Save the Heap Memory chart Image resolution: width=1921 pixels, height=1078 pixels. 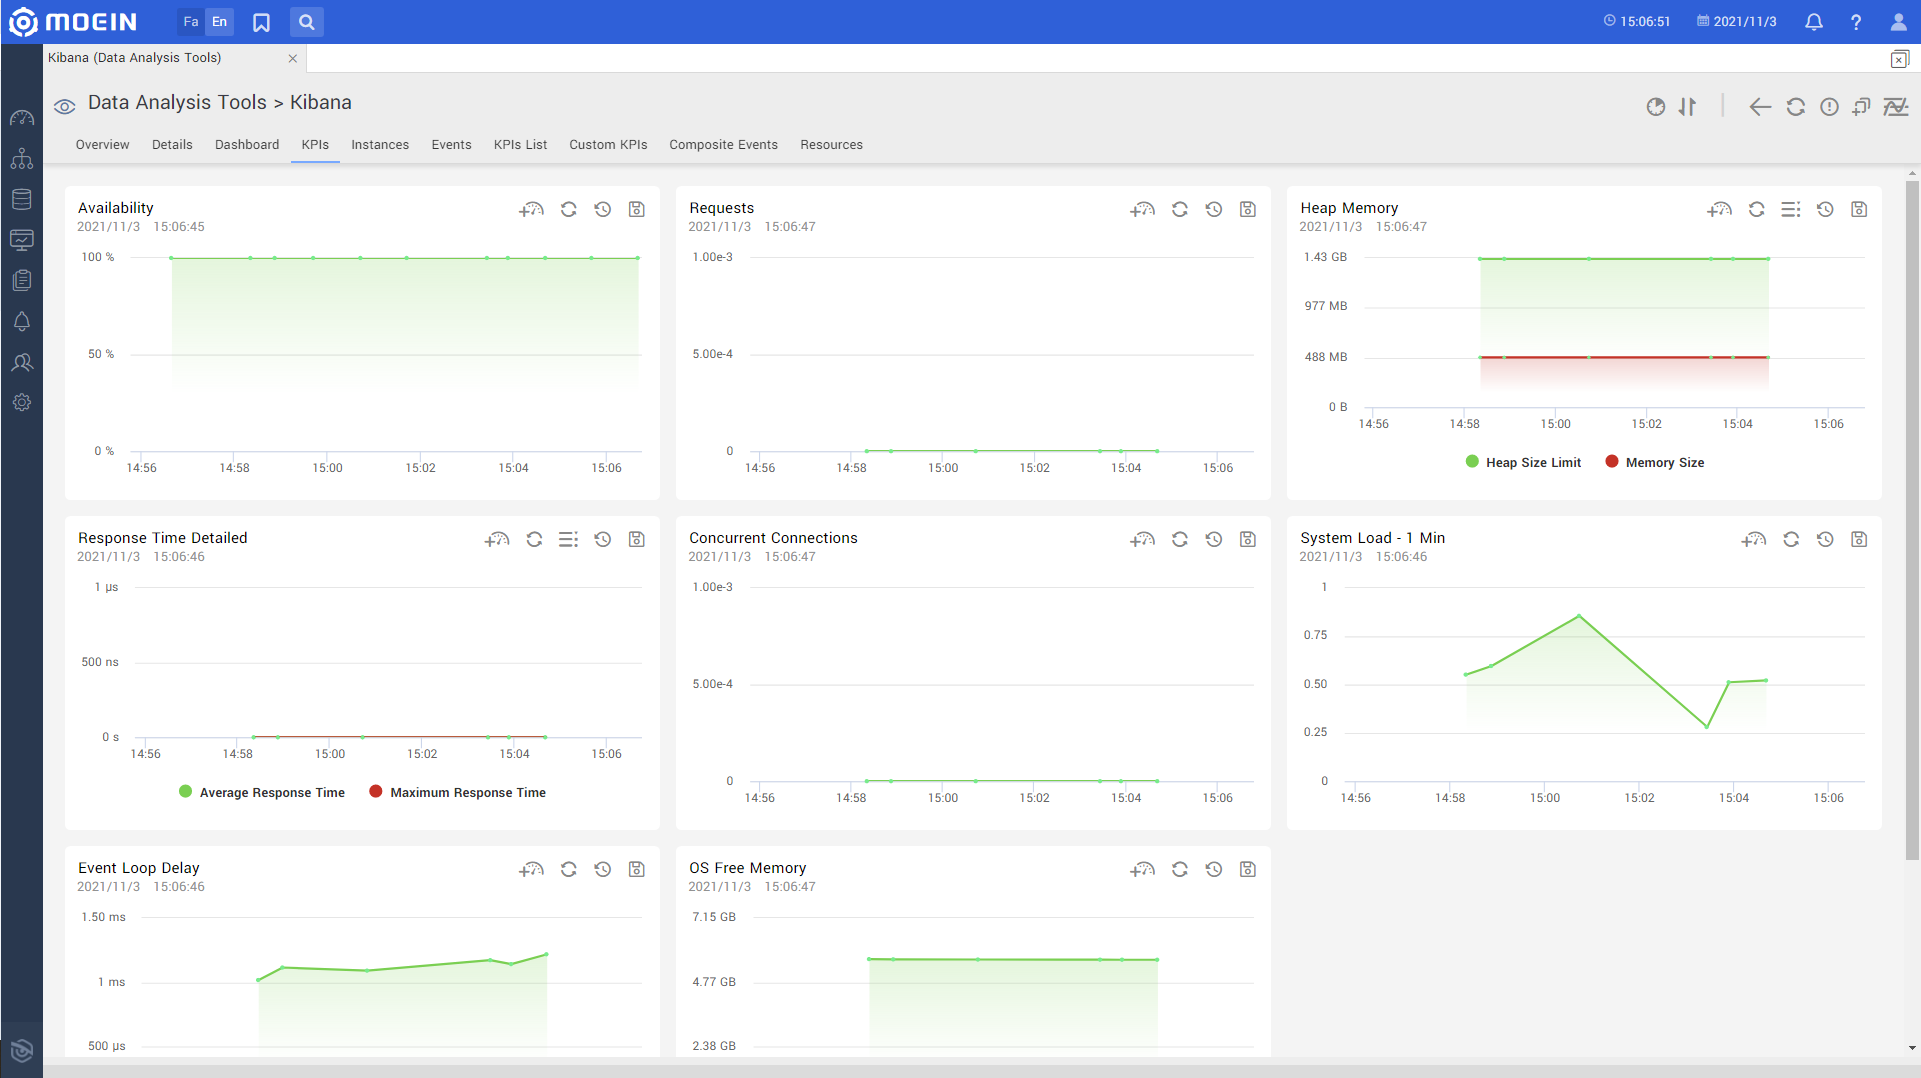[x=1859, y=209]
